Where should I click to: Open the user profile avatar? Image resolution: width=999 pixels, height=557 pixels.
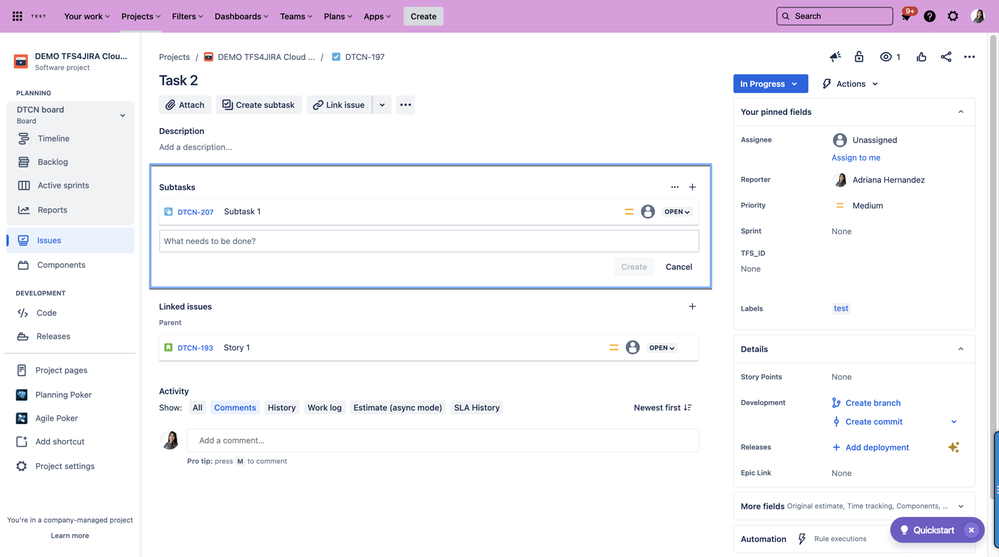point(977,16)
